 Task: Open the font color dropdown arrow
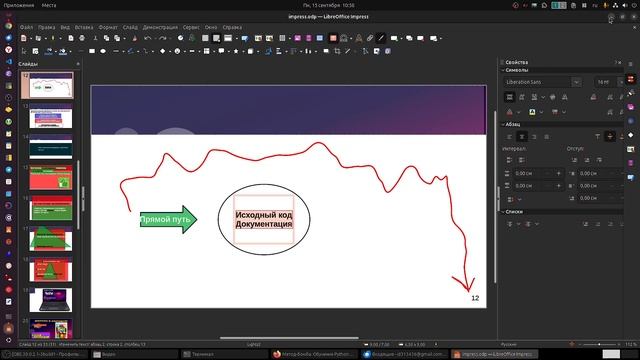coord(518,112)
